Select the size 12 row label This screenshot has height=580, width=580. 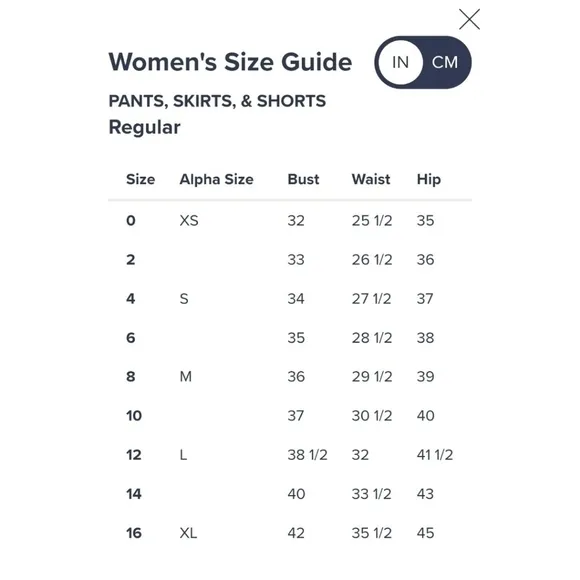pyautogui.click(x=134, y=455)
